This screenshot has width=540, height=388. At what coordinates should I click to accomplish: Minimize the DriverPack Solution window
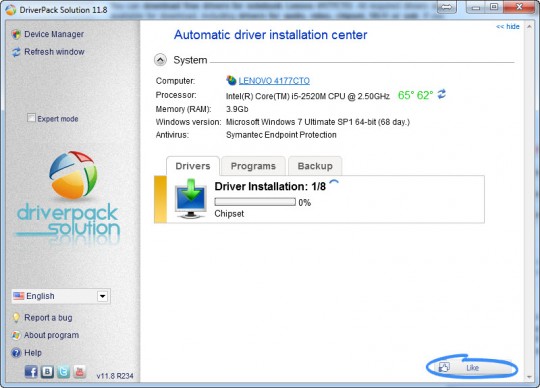pyautogui.click(x=476, y=7)
